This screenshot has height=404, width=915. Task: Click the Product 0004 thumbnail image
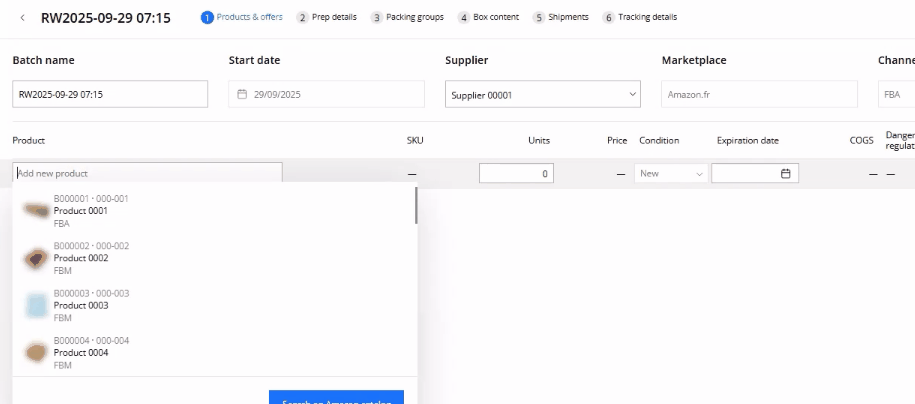coord(37,352)
